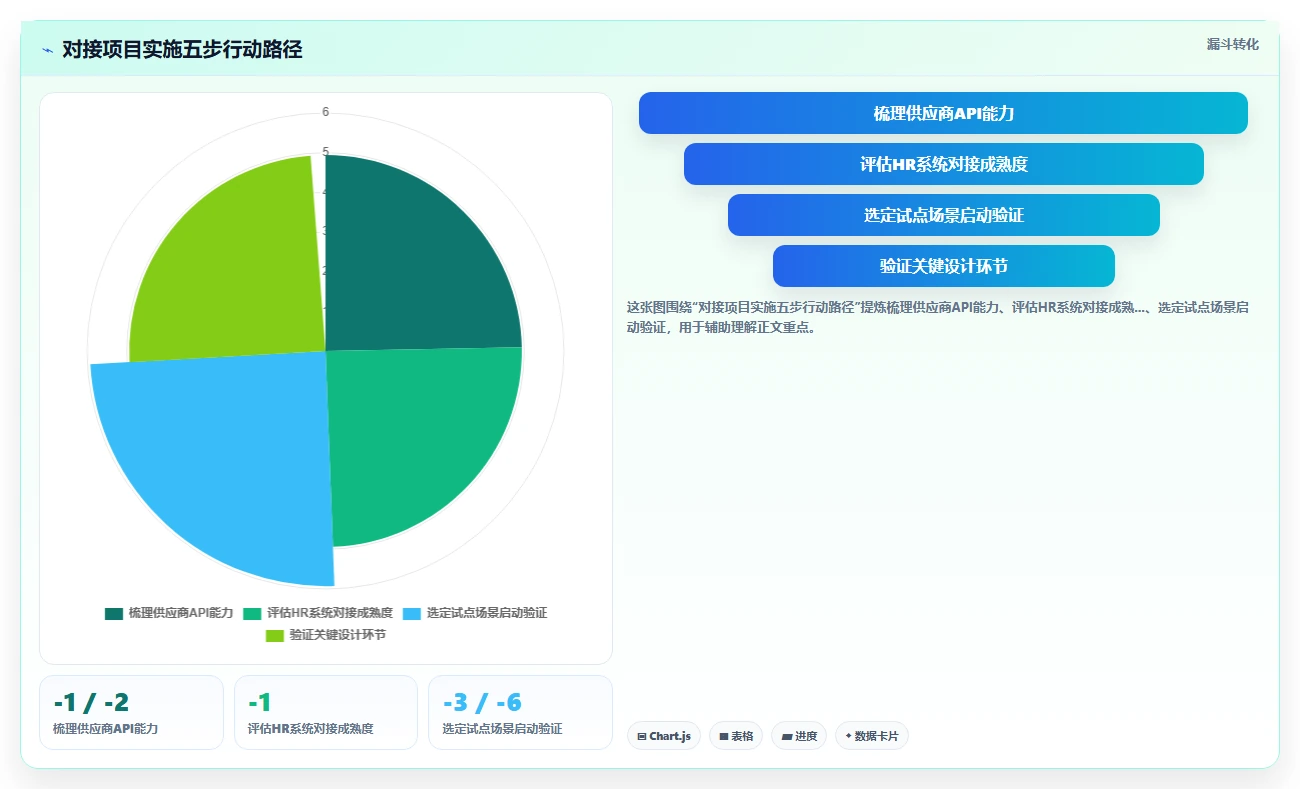Select the 评估HR系统对接成熟度 funnel bar

(943, 164)
